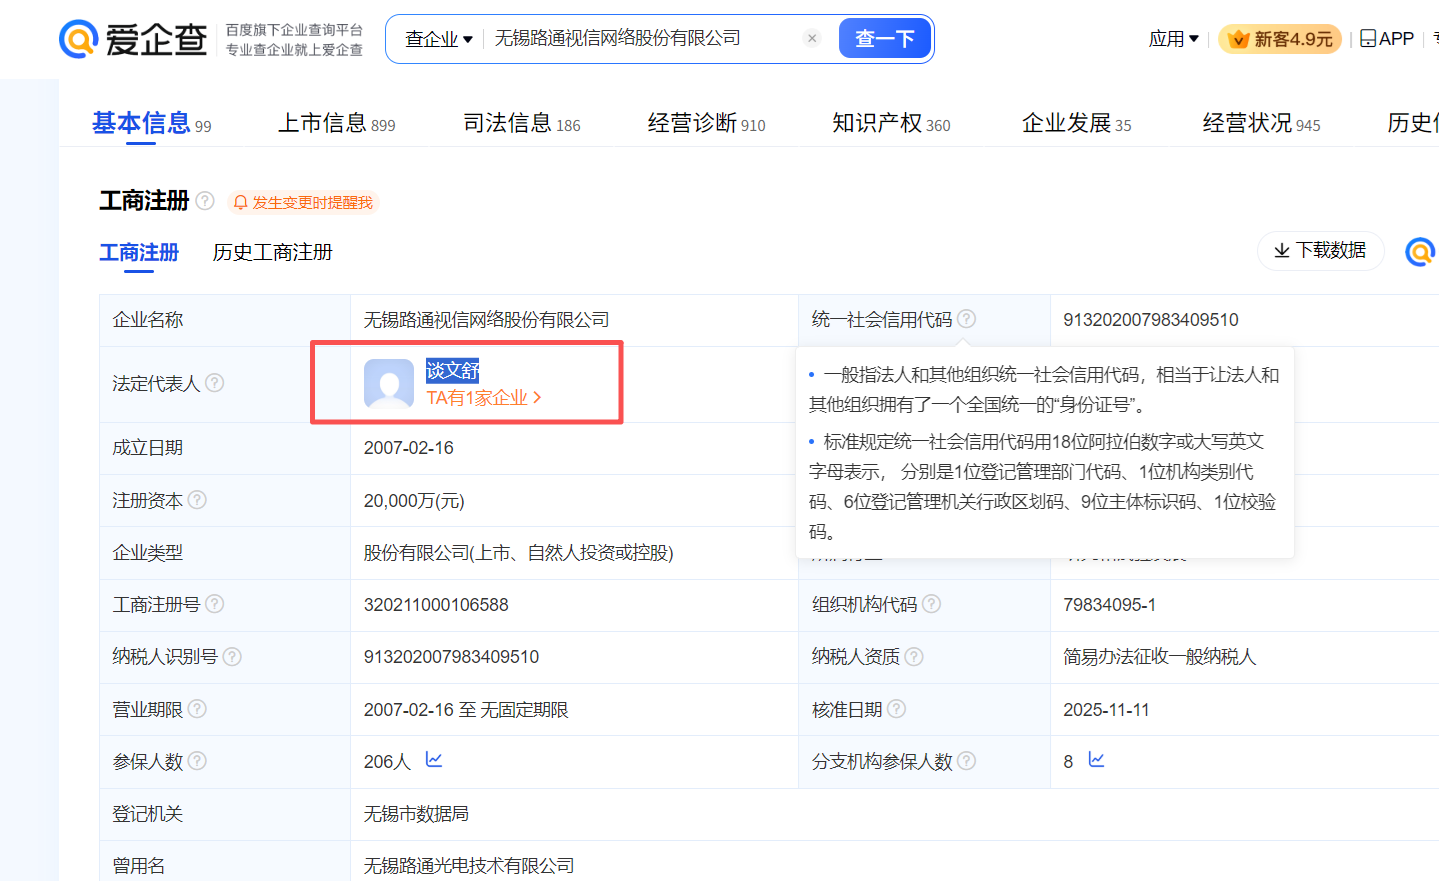Click the legal representative avatar
This screenshot has height=881, width=1439.
pos(389,384)
